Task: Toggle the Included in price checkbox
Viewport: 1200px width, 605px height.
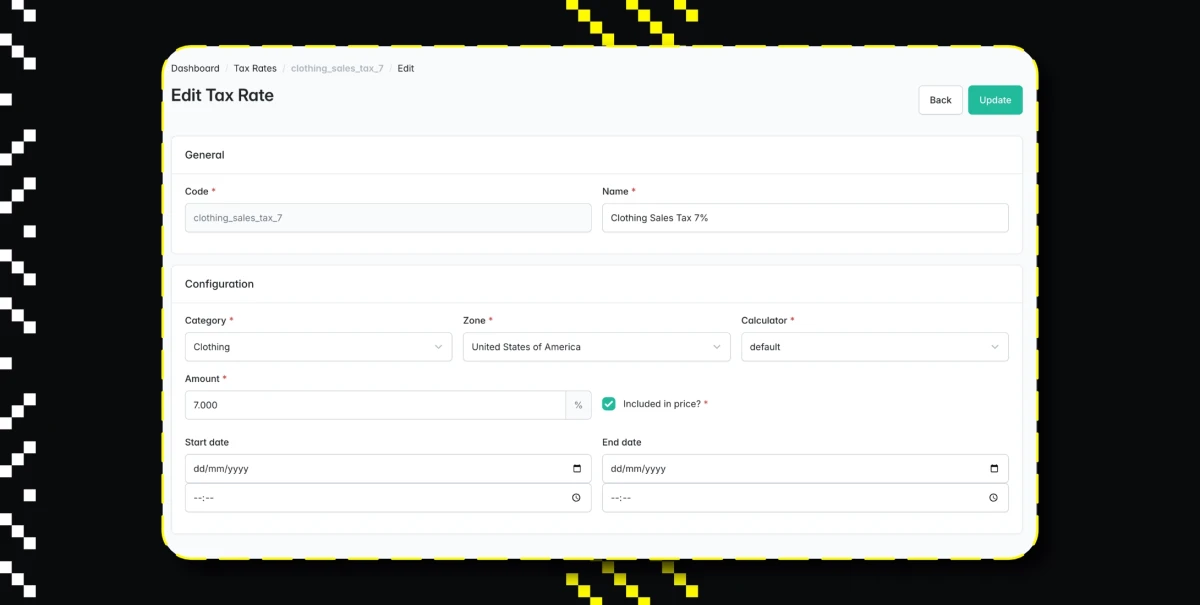Action: 609,404
